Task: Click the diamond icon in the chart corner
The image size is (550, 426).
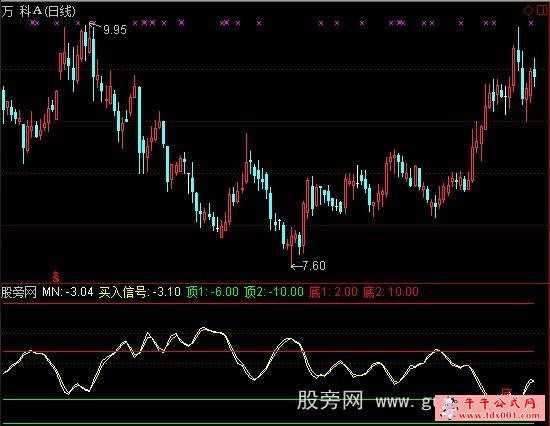Action: point(528,10)
